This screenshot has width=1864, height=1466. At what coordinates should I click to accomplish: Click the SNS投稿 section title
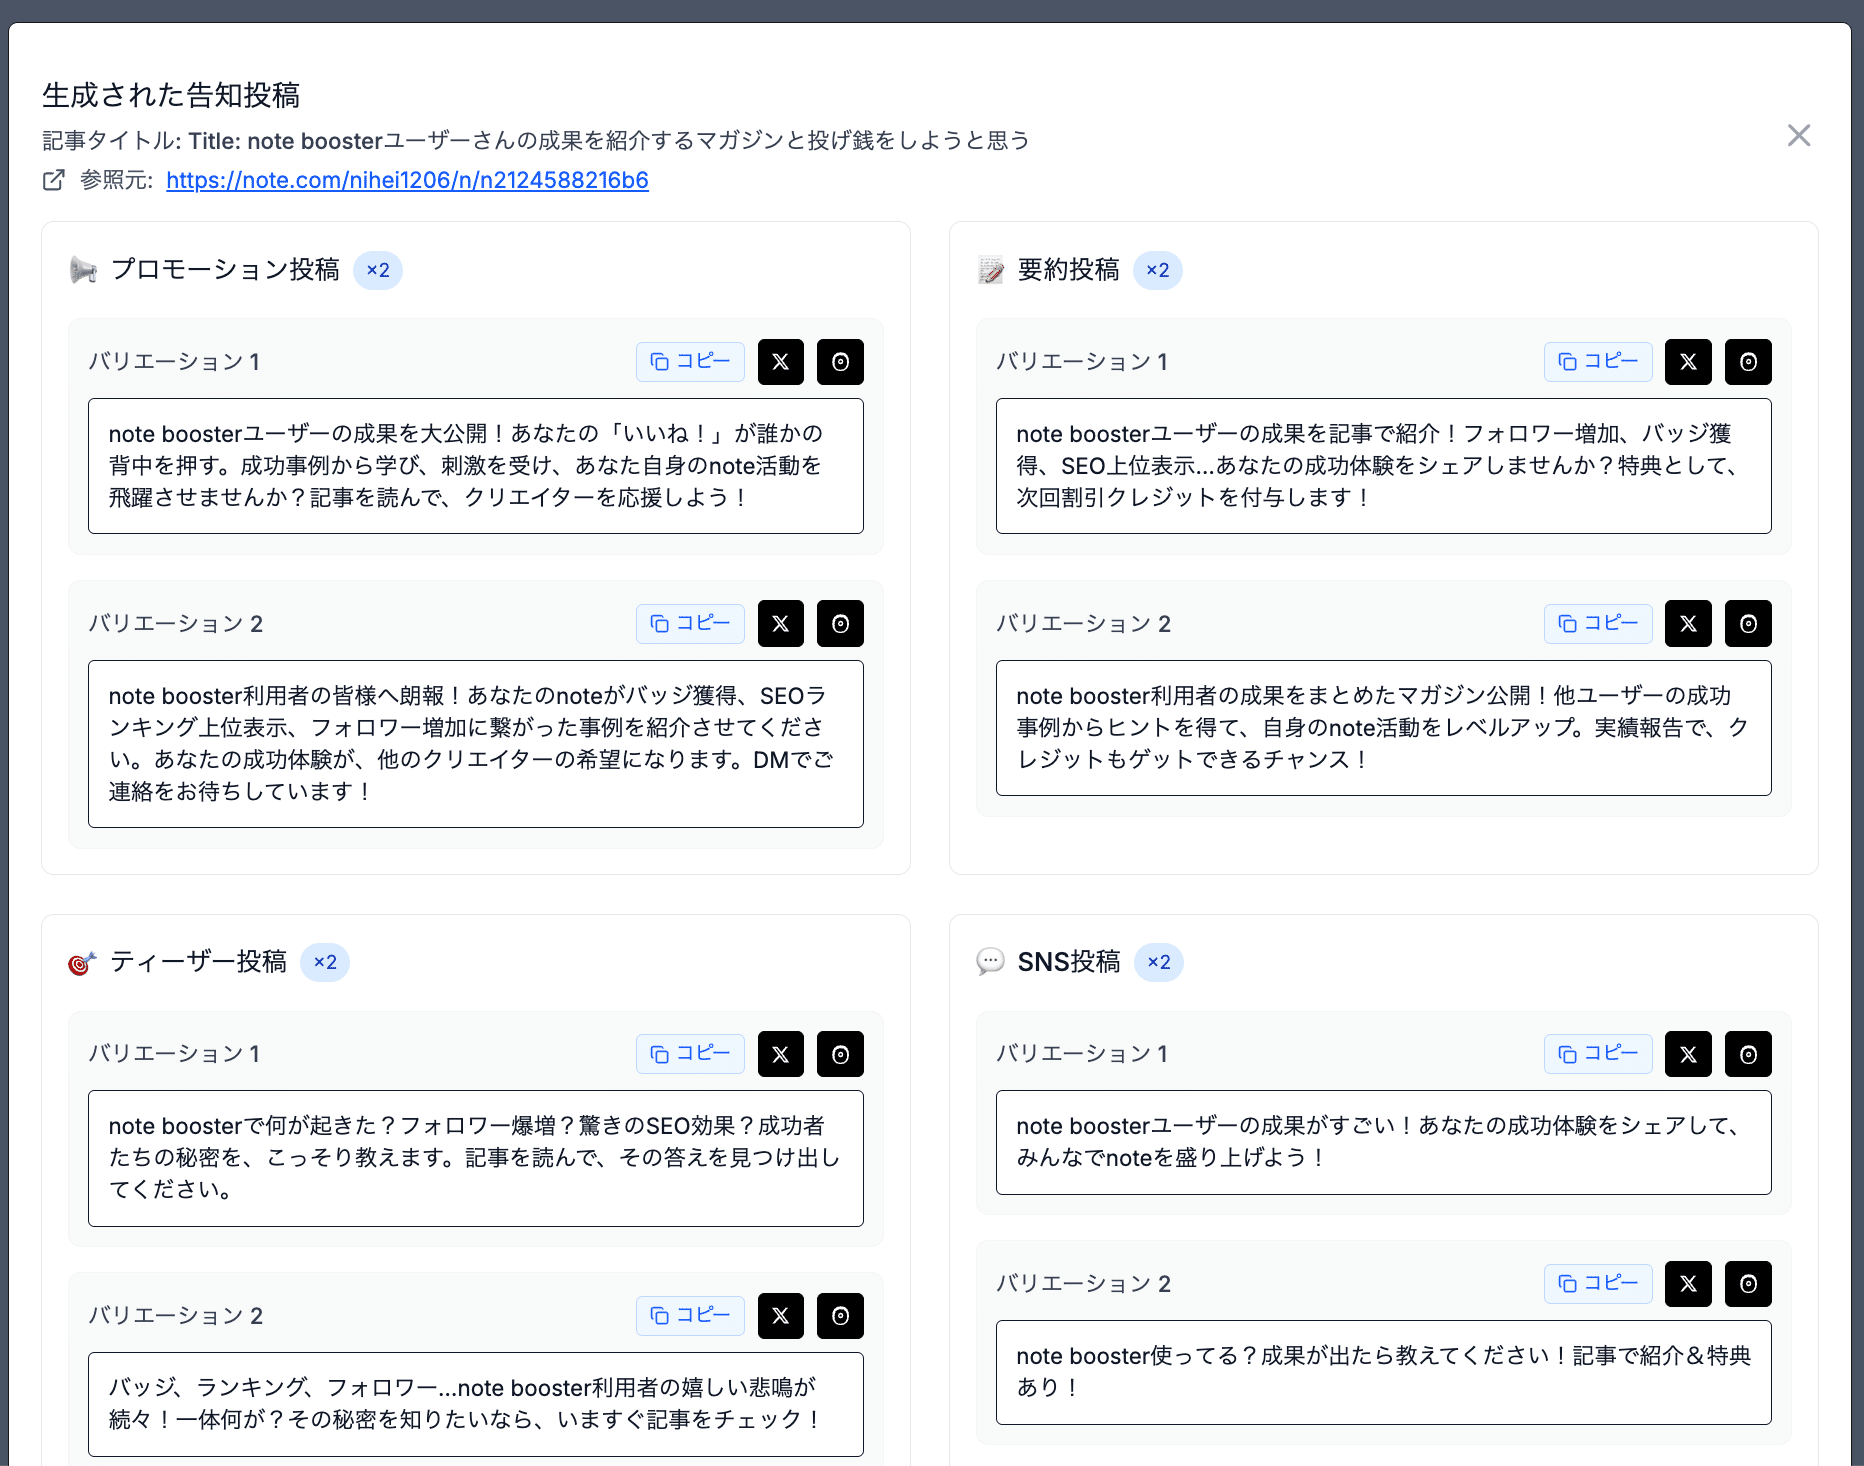[x=1069, y=962]
